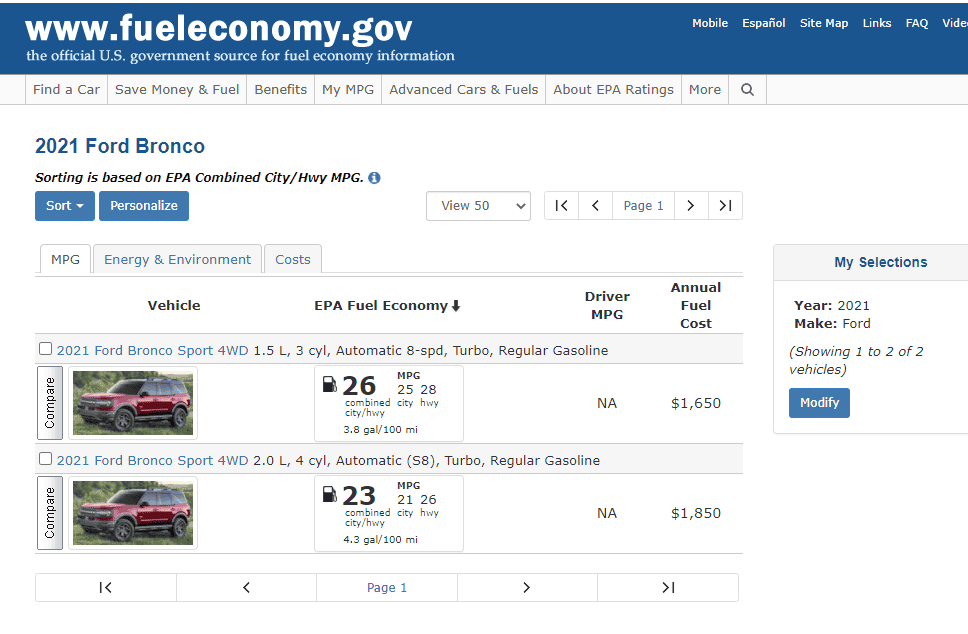
Task: Open the 1.5 L 2021 Ford Bronco Sport 4WD link
Action: point(152,351)
